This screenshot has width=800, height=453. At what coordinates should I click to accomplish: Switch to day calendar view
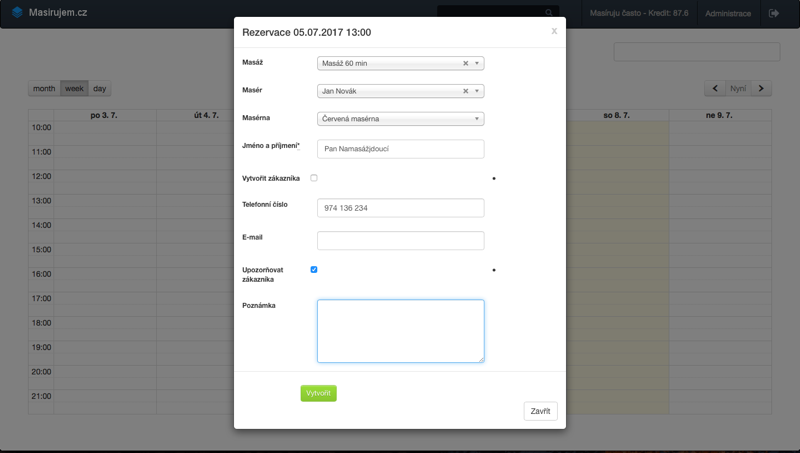click(100, 89)
